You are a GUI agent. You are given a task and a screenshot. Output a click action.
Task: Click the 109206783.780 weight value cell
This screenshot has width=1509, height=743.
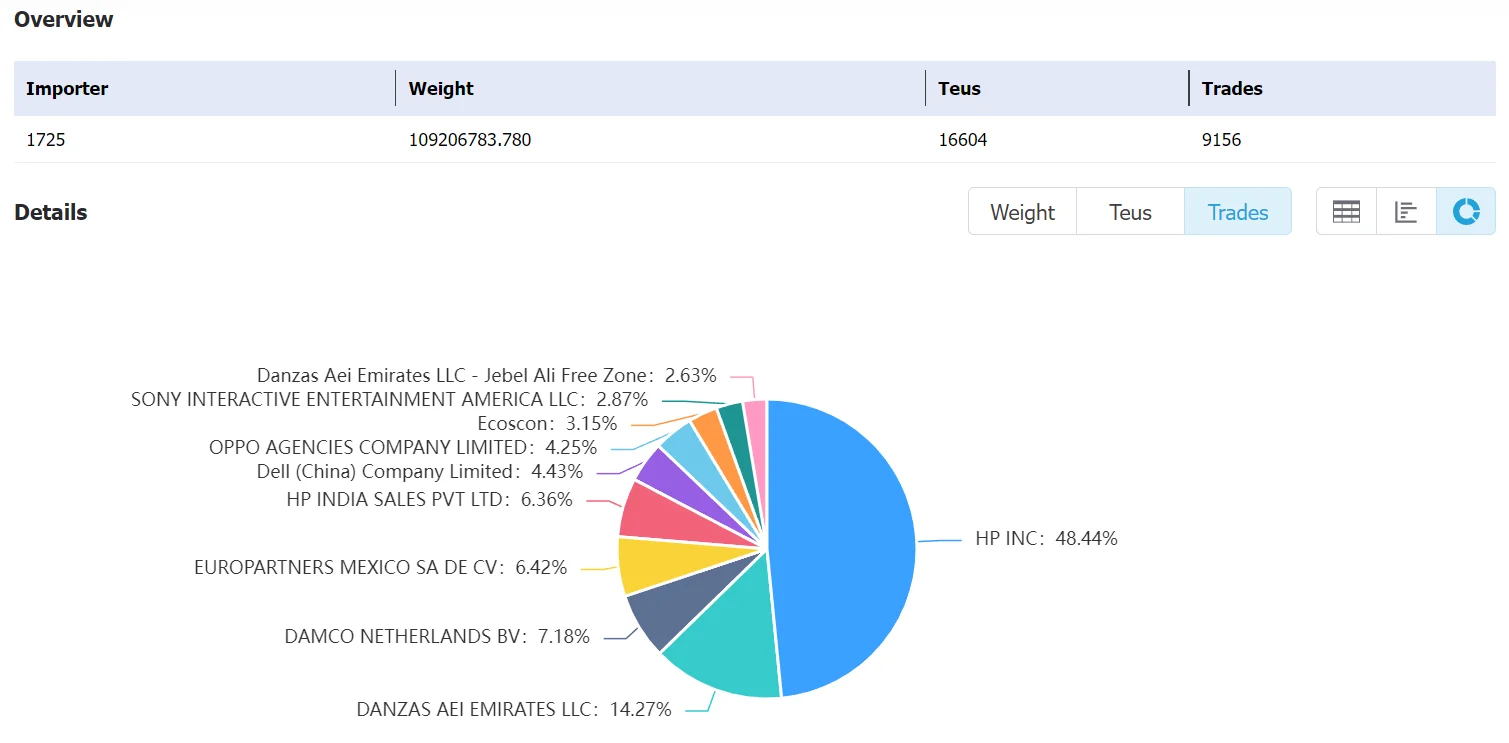(x=470, y=140)
